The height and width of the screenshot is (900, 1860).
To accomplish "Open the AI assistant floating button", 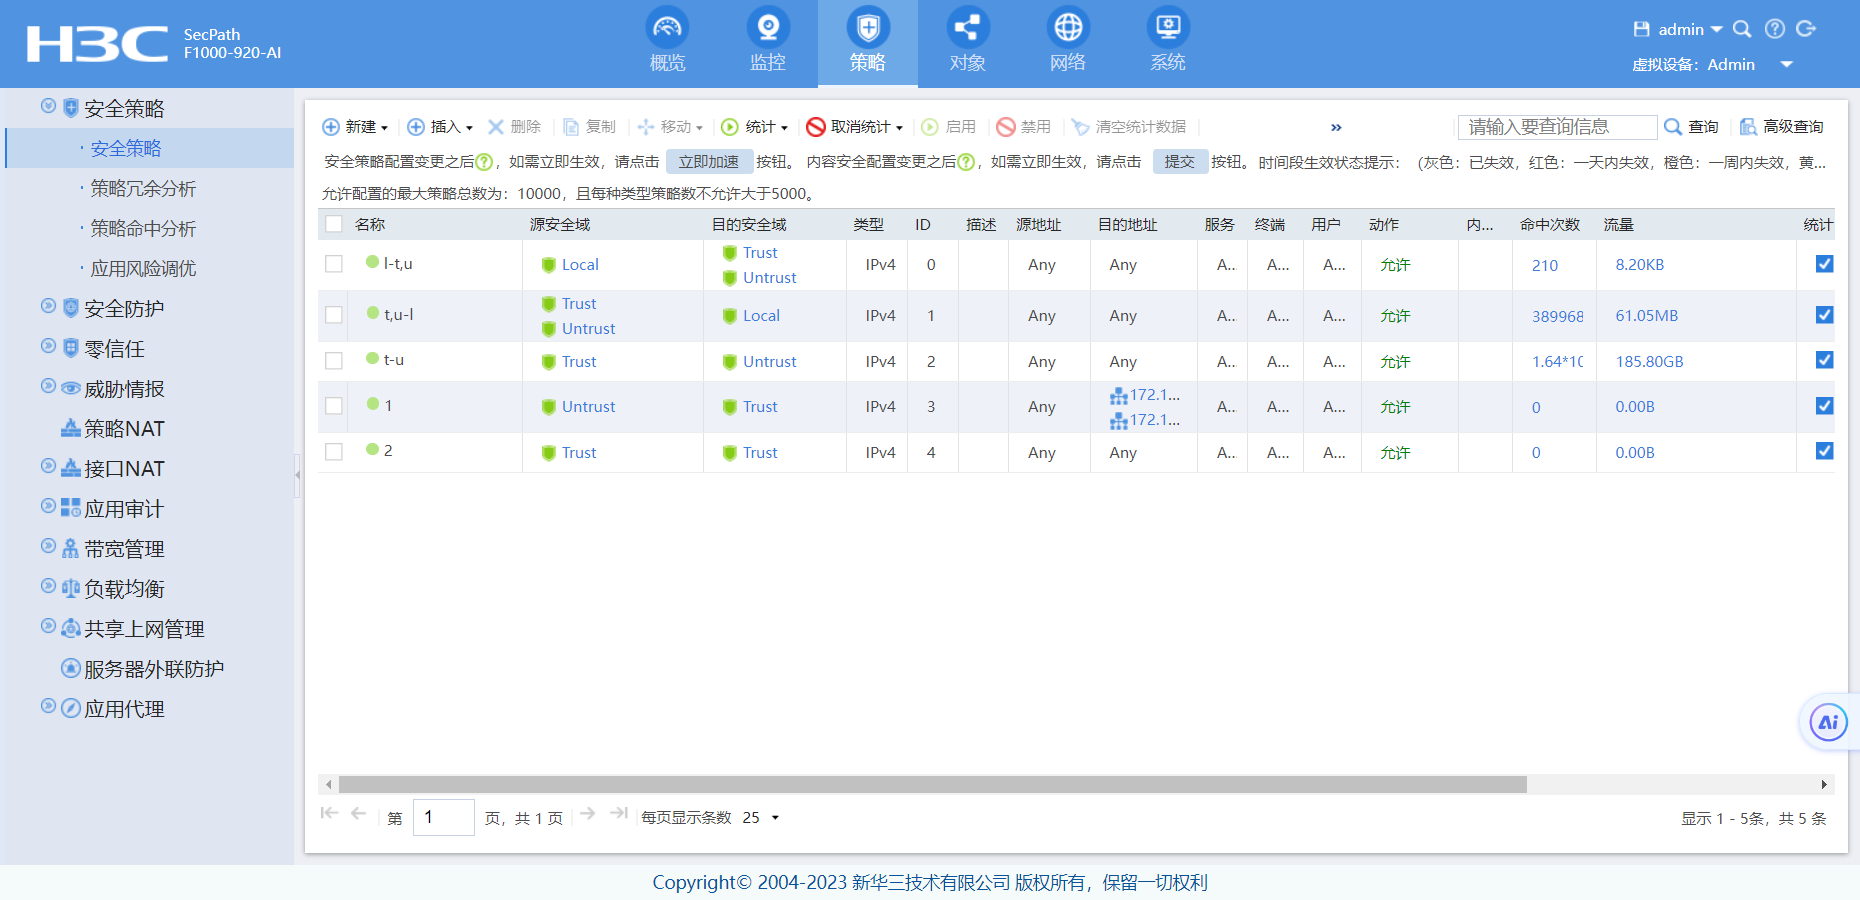I will 1828,722.
